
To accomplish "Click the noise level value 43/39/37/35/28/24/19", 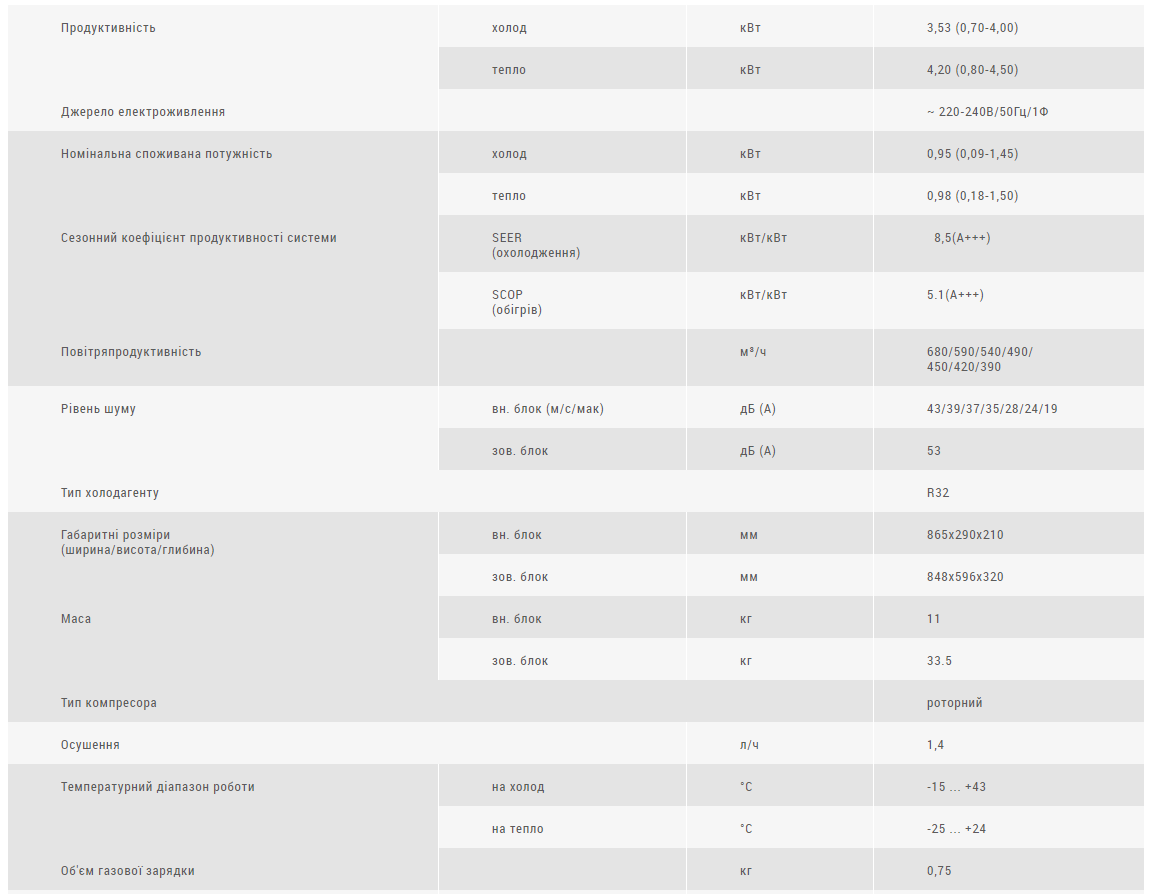I will pos(992,409).
